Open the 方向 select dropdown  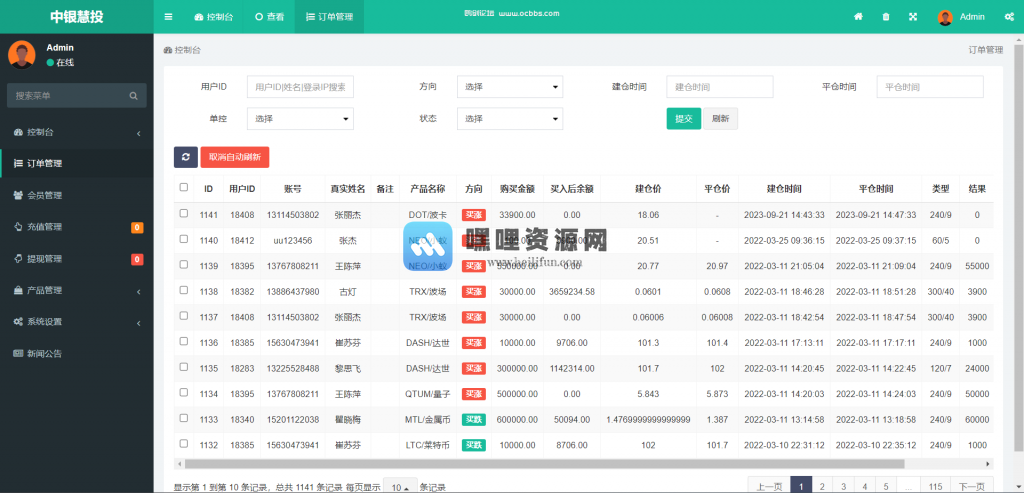click(x=510, y=86)
